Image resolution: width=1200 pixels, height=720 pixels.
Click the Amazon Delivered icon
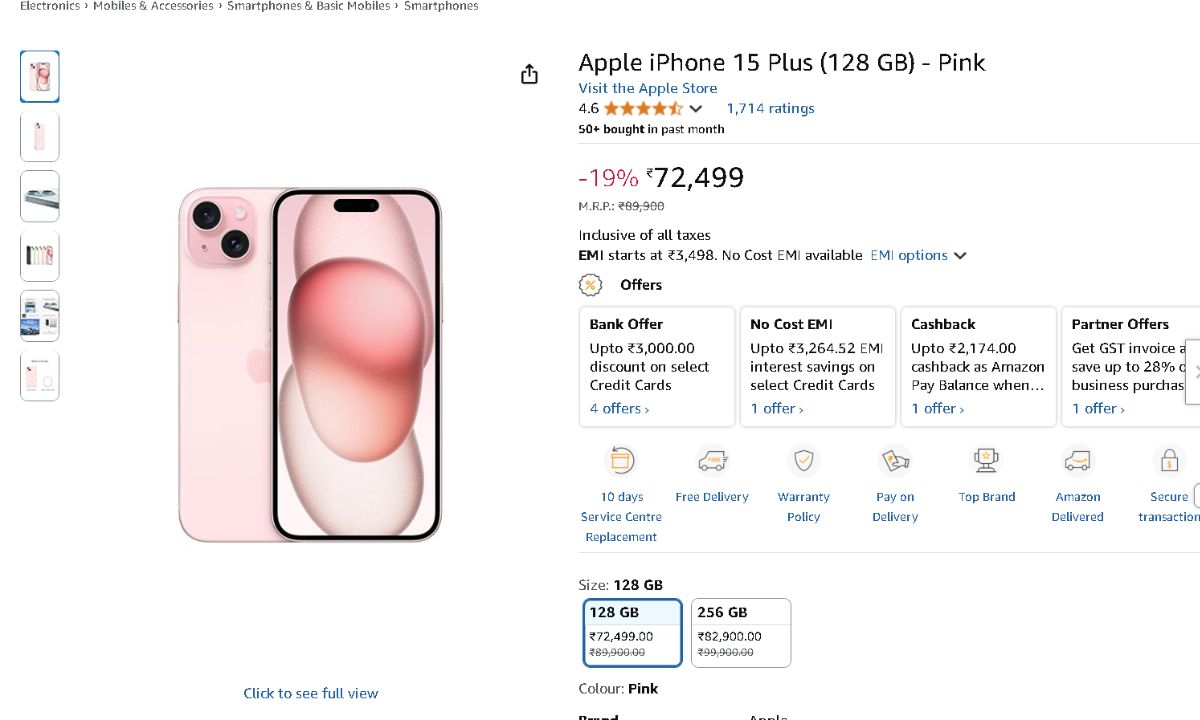1077,461
